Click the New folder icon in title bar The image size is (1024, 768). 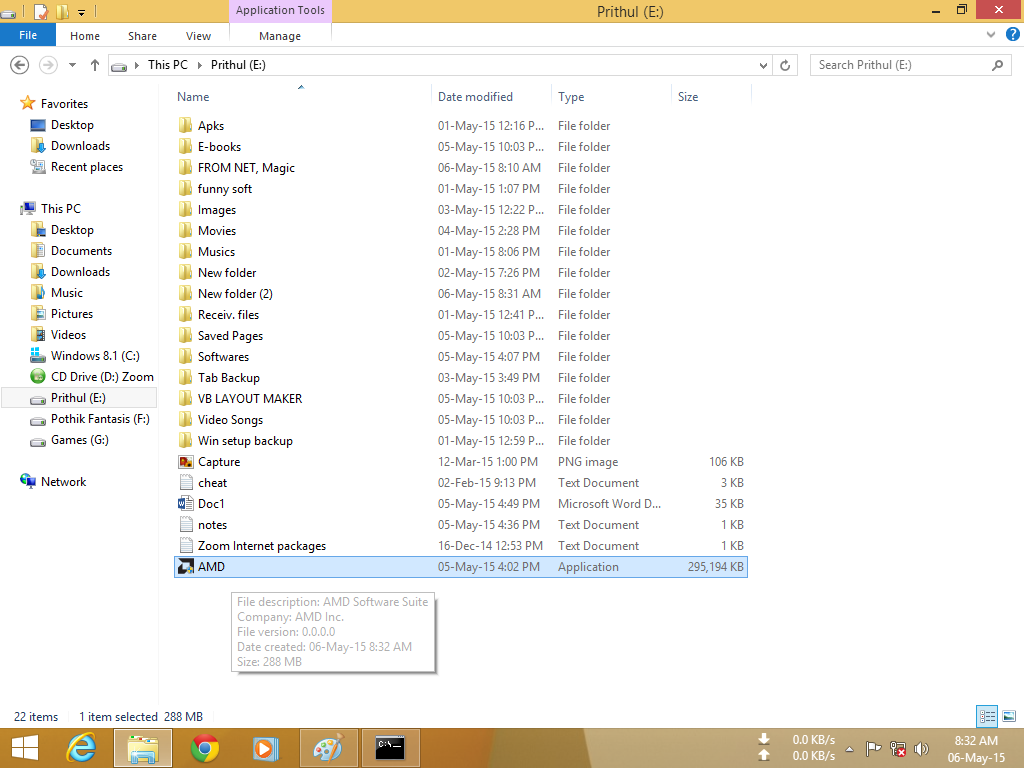click(63, 11)
